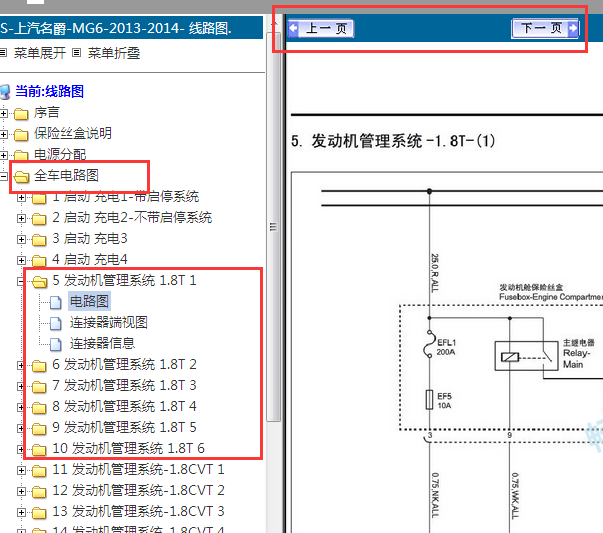Open the 连接器信息 document

[x=102, y=343]
